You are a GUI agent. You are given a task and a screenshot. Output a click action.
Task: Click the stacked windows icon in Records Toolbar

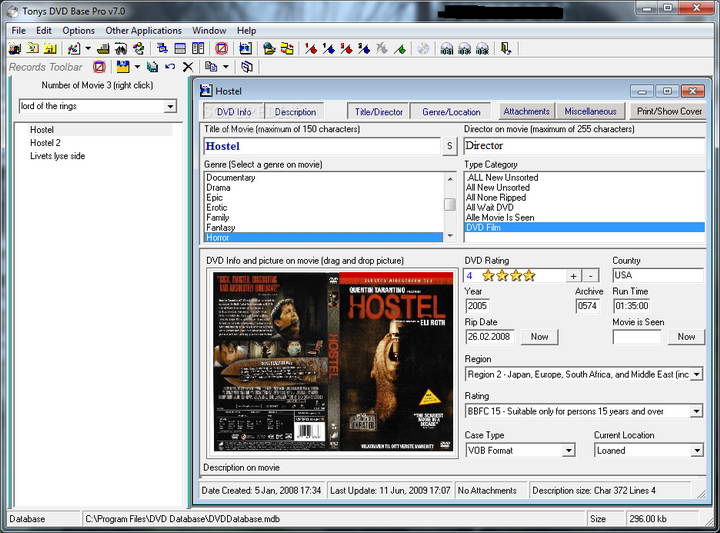click(x=247, y=67)
